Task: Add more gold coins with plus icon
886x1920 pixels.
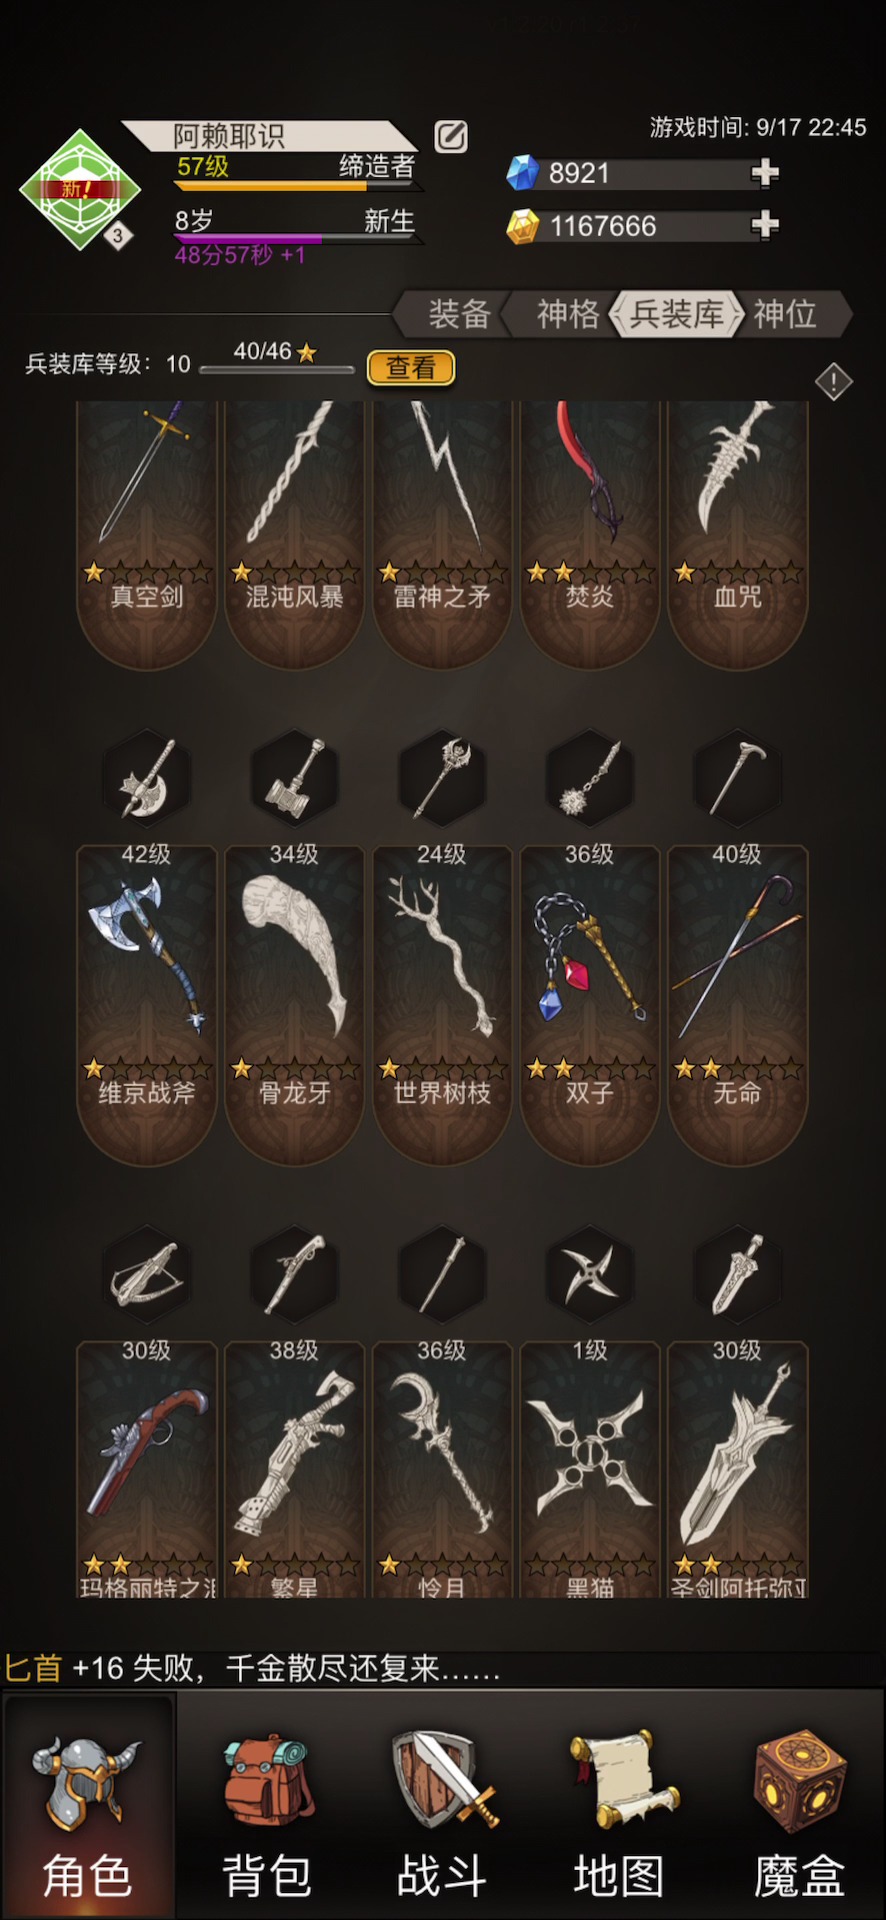Action: 765,225
